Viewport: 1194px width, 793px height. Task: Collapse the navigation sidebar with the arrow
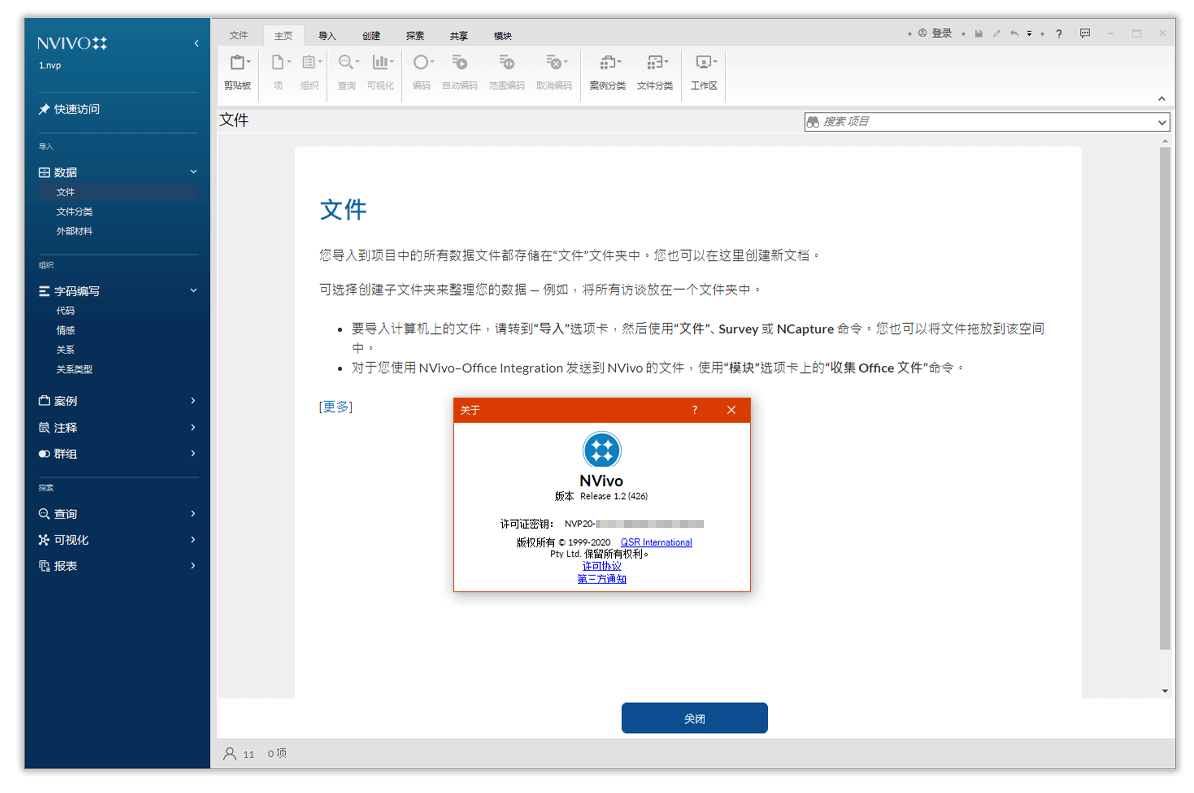tap(196, 43)
